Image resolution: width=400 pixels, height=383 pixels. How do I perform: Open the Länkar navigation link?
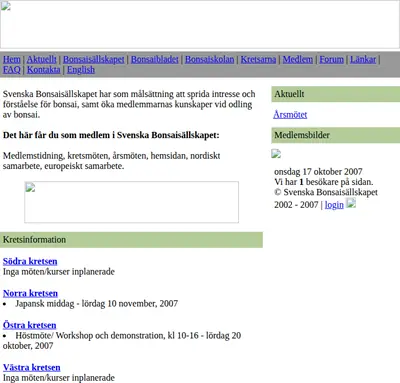363,59
